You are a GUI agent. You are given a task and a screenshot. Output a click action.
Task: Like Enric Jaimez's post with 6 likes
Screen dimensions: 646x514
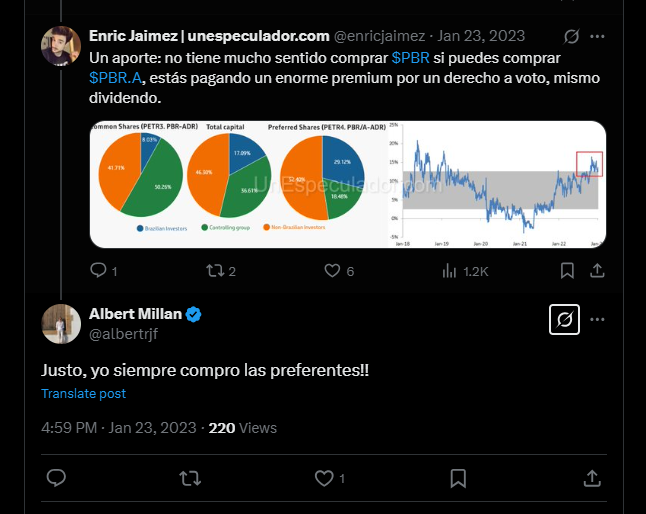339,271
